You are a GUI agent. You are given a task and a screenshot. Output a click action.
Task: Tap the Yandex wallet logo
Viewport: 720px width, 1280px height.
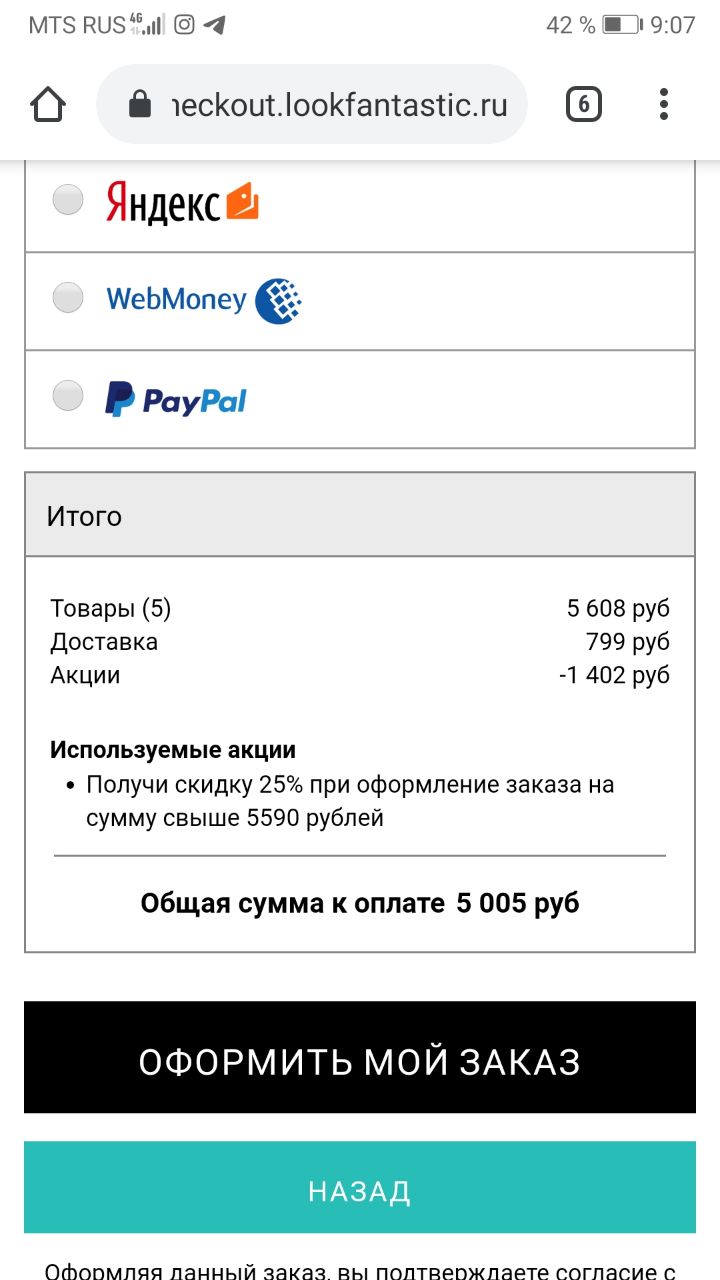click(242, 201)
